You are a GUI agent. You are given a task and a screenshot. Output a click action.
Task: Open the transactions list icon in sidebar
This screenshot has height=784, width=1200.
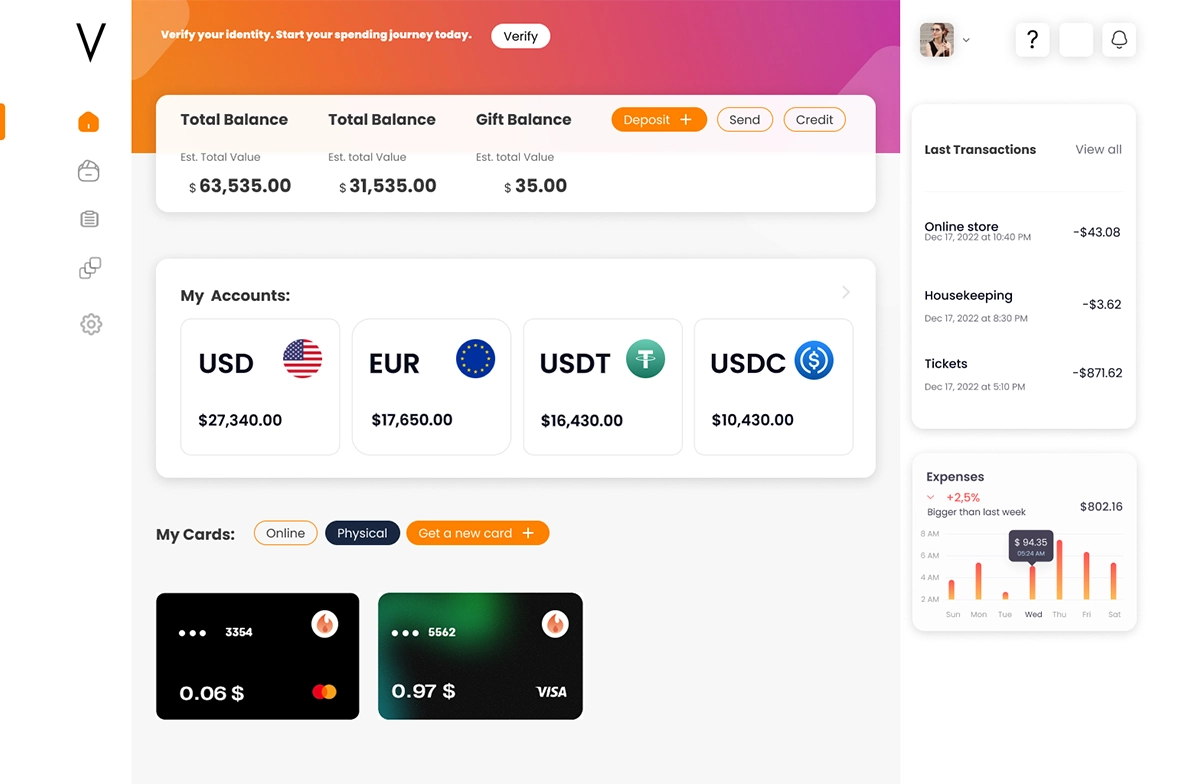click(89, 219)
